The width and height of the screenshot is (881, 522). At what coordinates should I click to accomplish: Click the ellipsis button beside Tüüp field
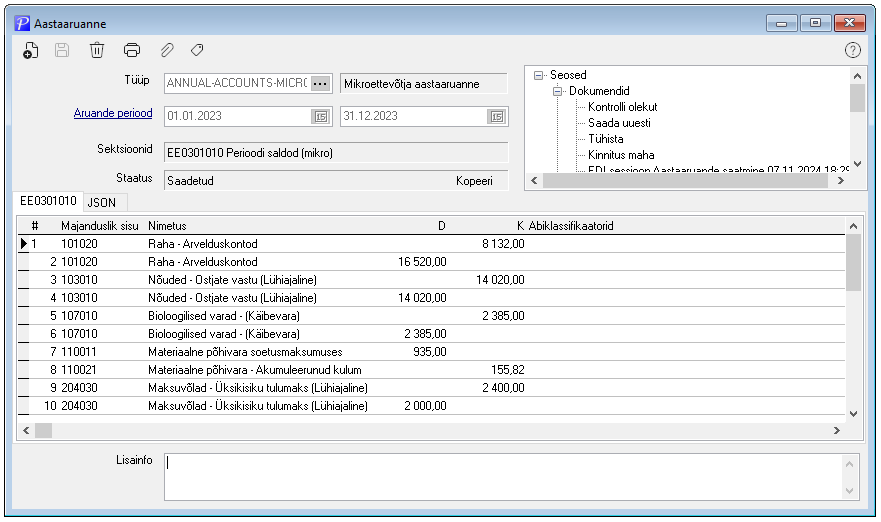point(320,84)
